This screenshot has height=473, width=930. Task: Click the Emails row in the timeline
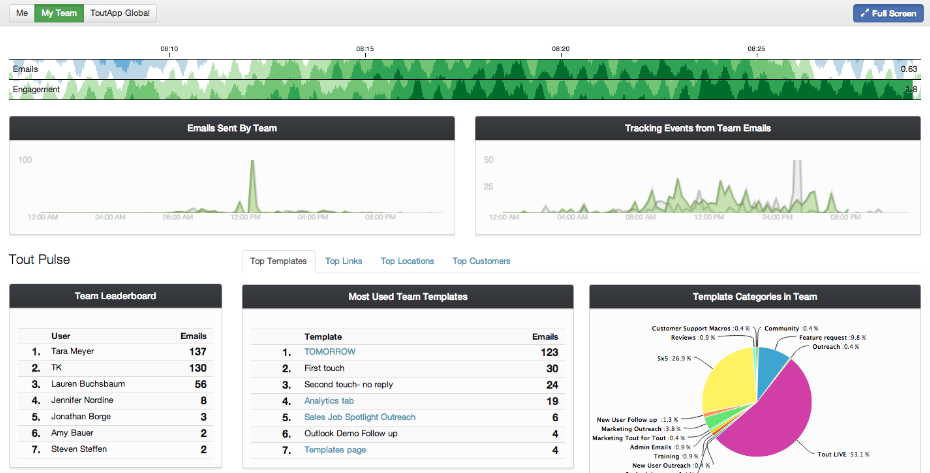[400, 69]
